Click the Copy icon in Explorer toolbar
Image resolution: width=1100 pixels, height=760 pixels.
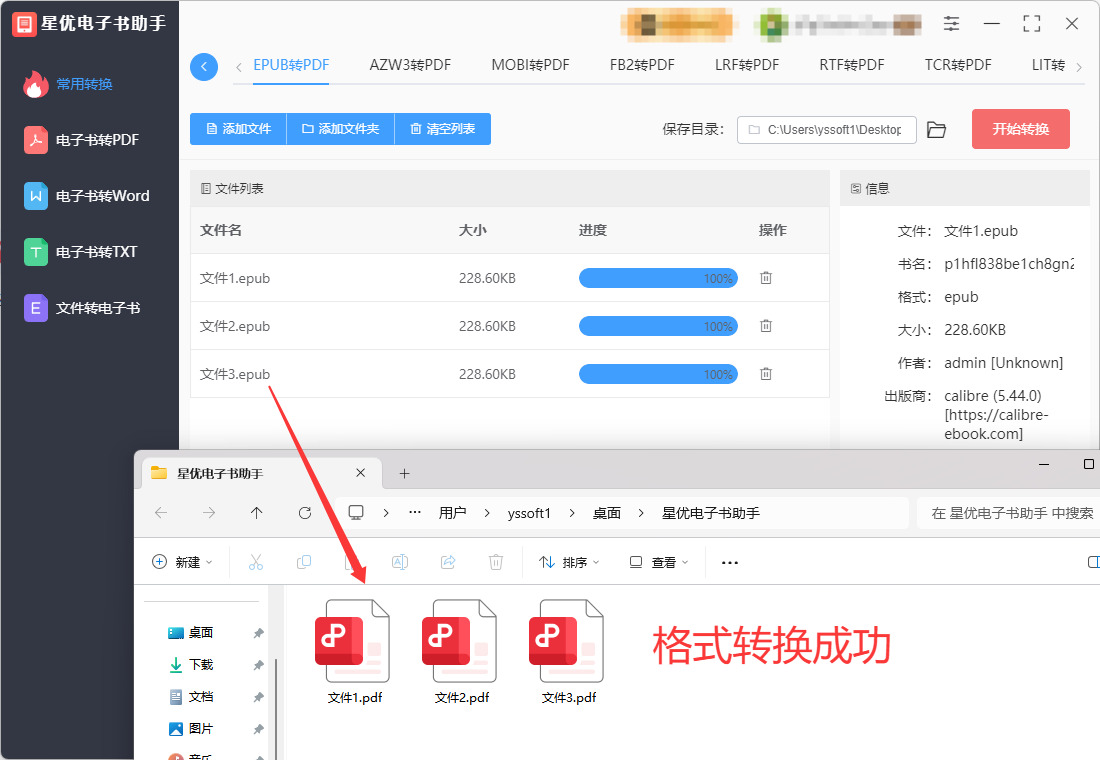point(304,562)
